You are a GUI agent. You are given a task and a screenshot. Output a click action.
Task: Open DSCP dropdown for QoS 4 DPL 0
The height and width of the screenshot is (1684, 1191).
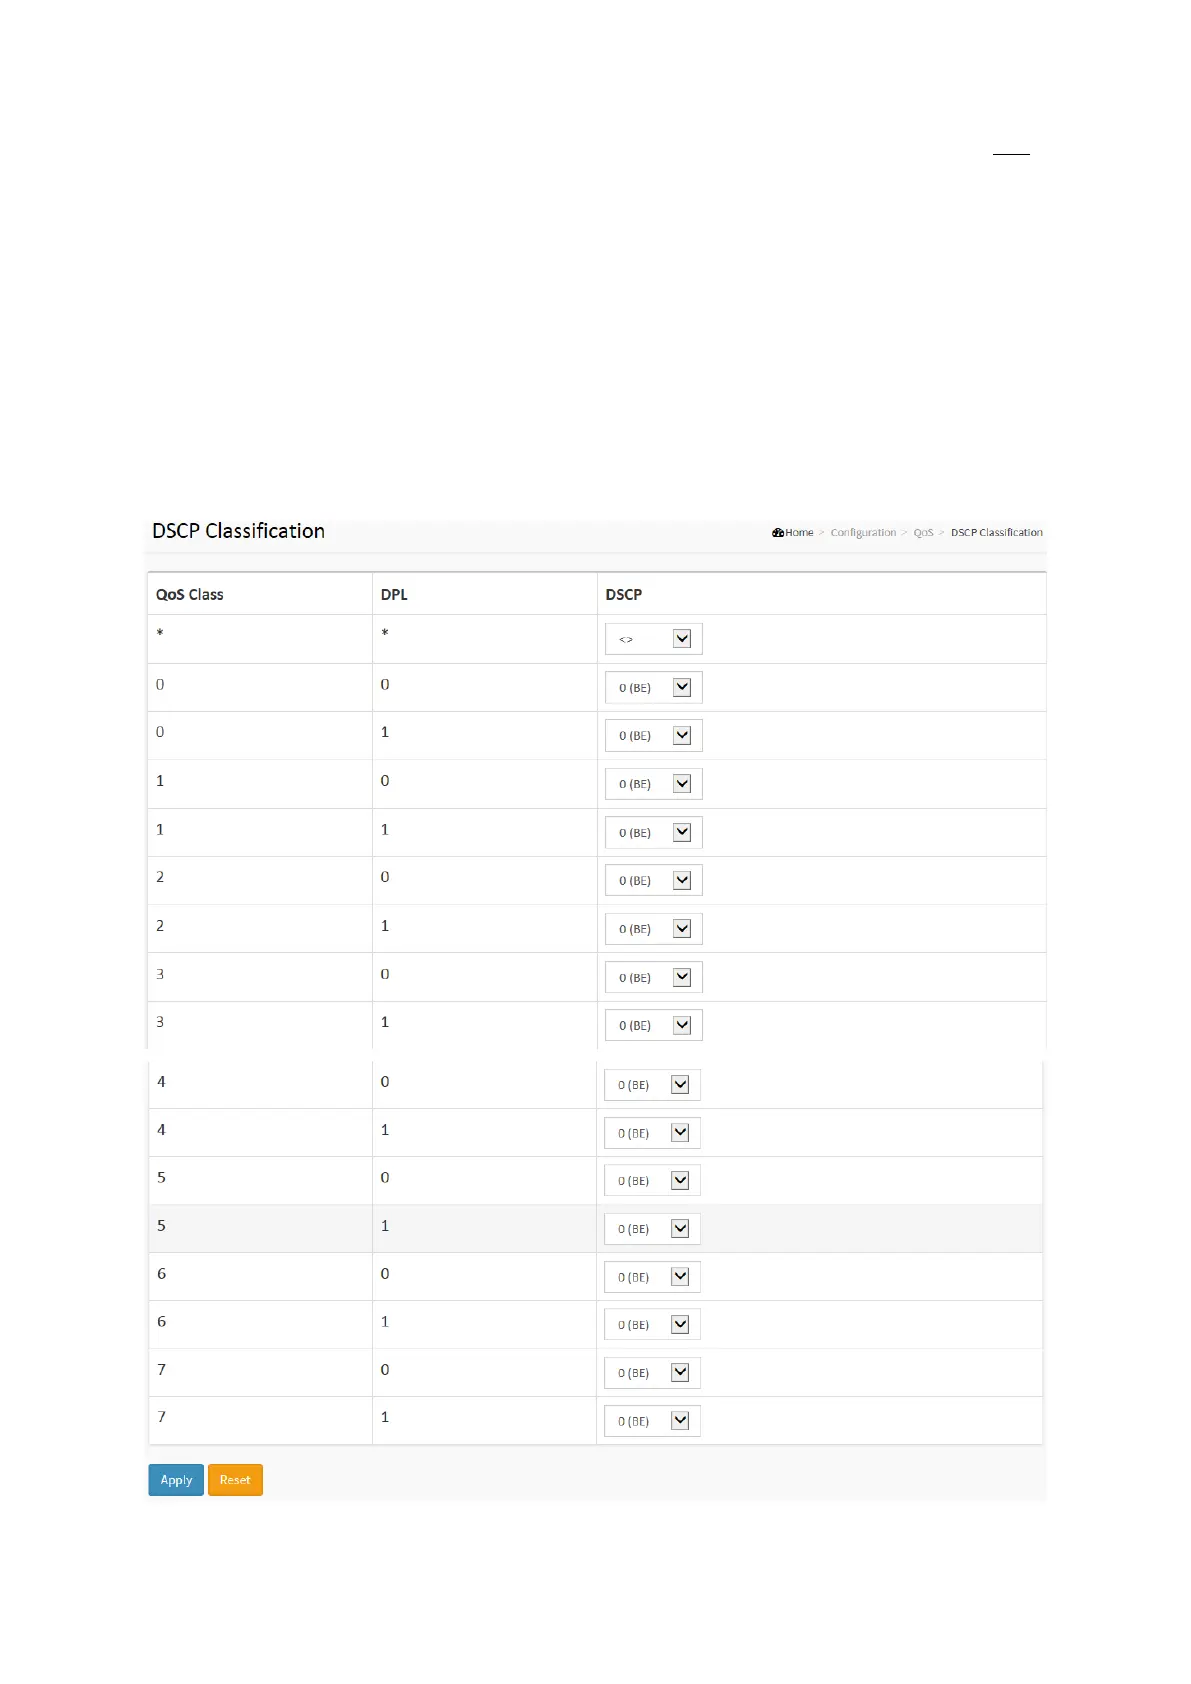pos(651,1085)
